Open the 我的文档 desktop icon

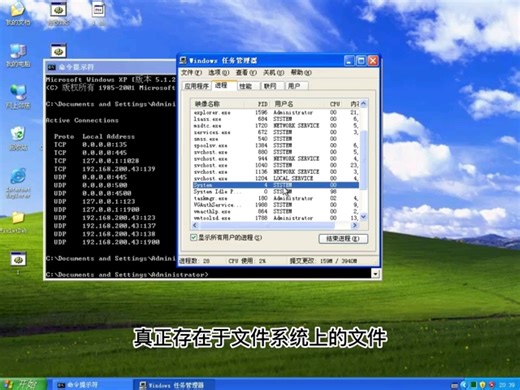[x=17, y=13]
